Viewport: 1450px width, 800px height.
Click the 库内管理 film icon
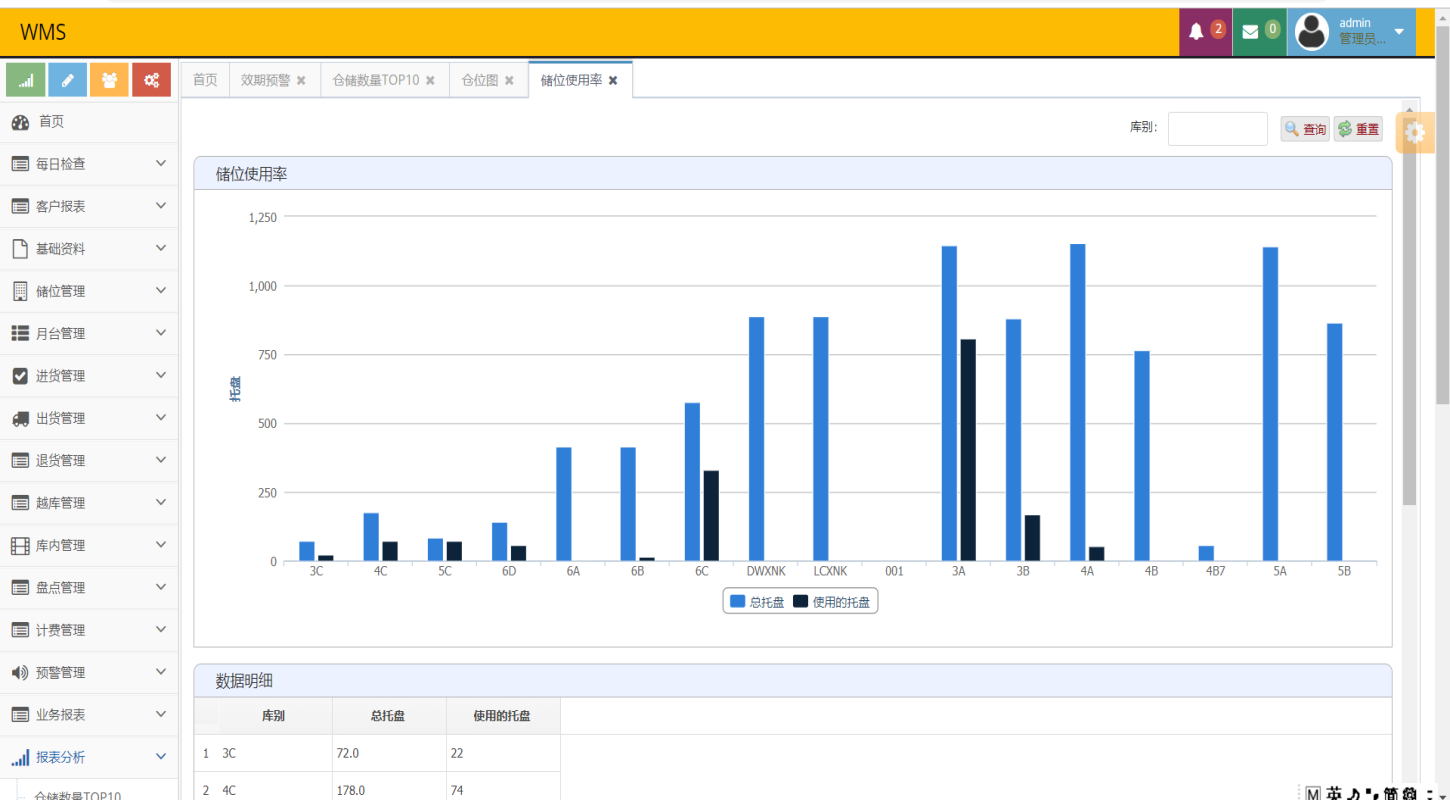(20, 545)
